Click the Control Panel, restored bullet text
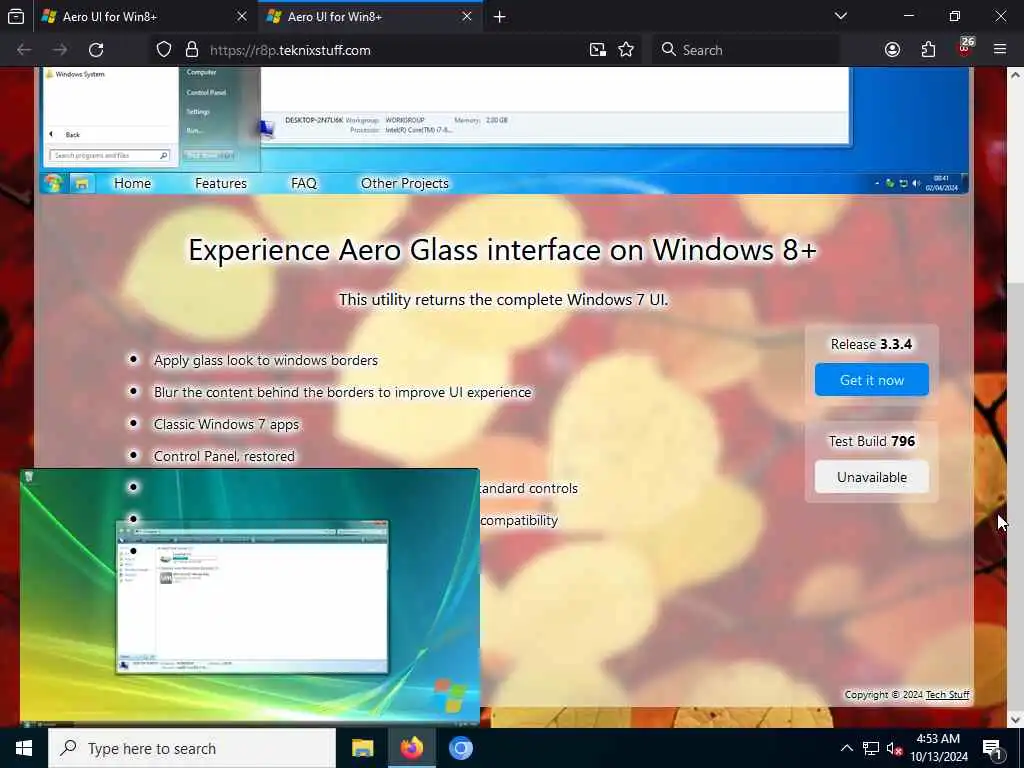Viewport: 1024px width, 768px height. (224, 456)
